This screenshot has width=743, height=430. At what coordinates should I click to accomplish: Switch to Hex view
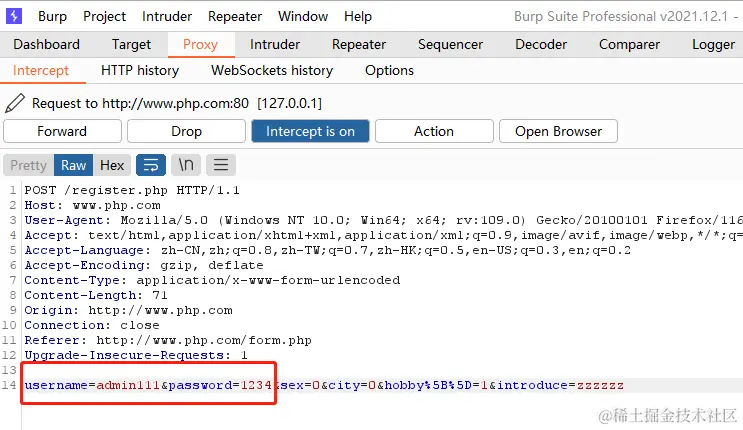coord(112,165)
